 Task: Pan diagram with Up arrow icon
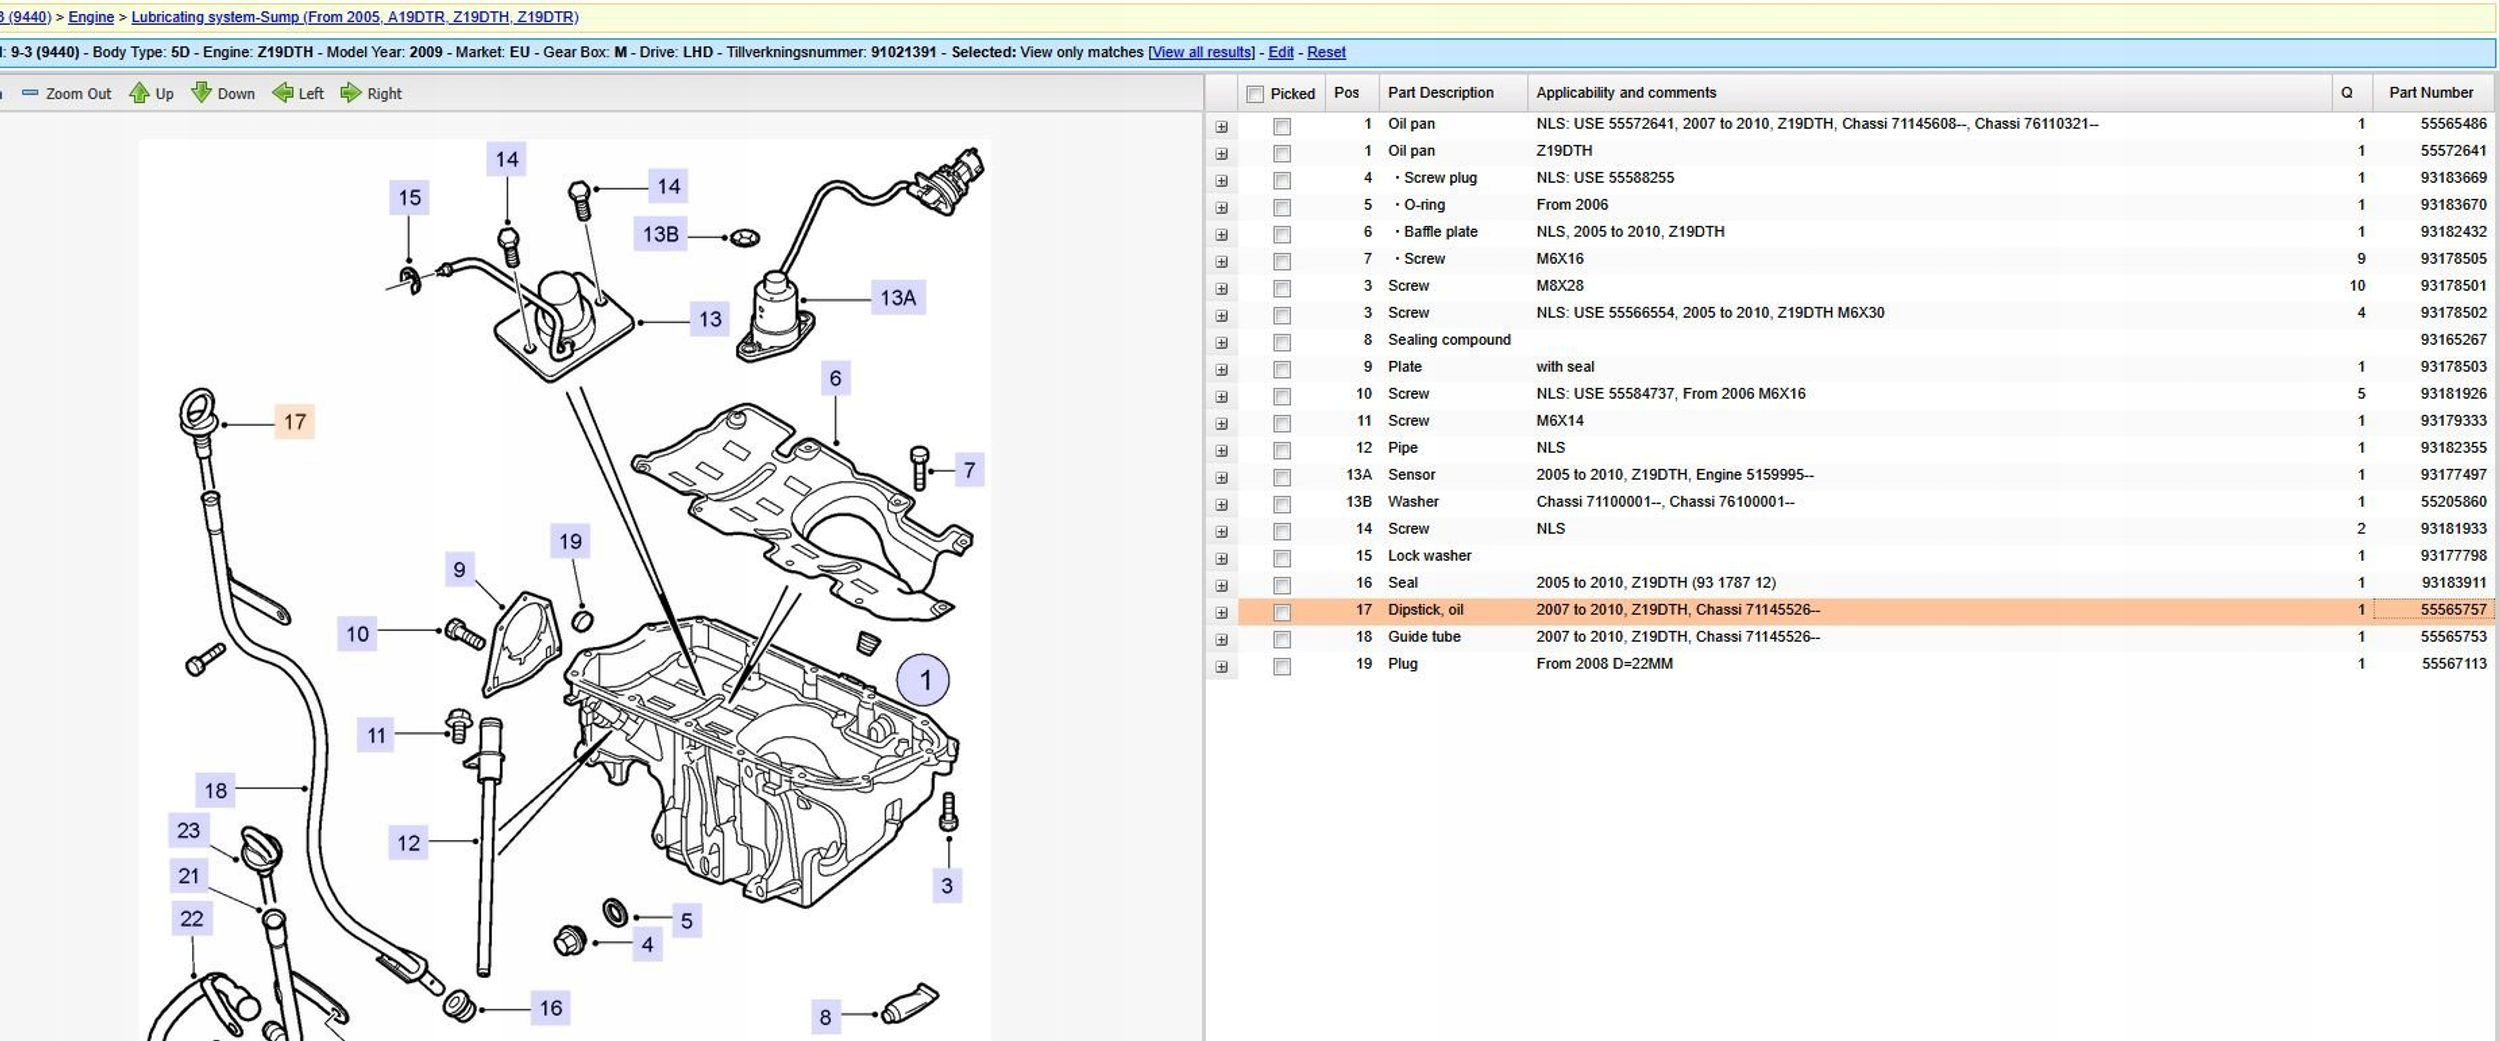pos(139,93)
